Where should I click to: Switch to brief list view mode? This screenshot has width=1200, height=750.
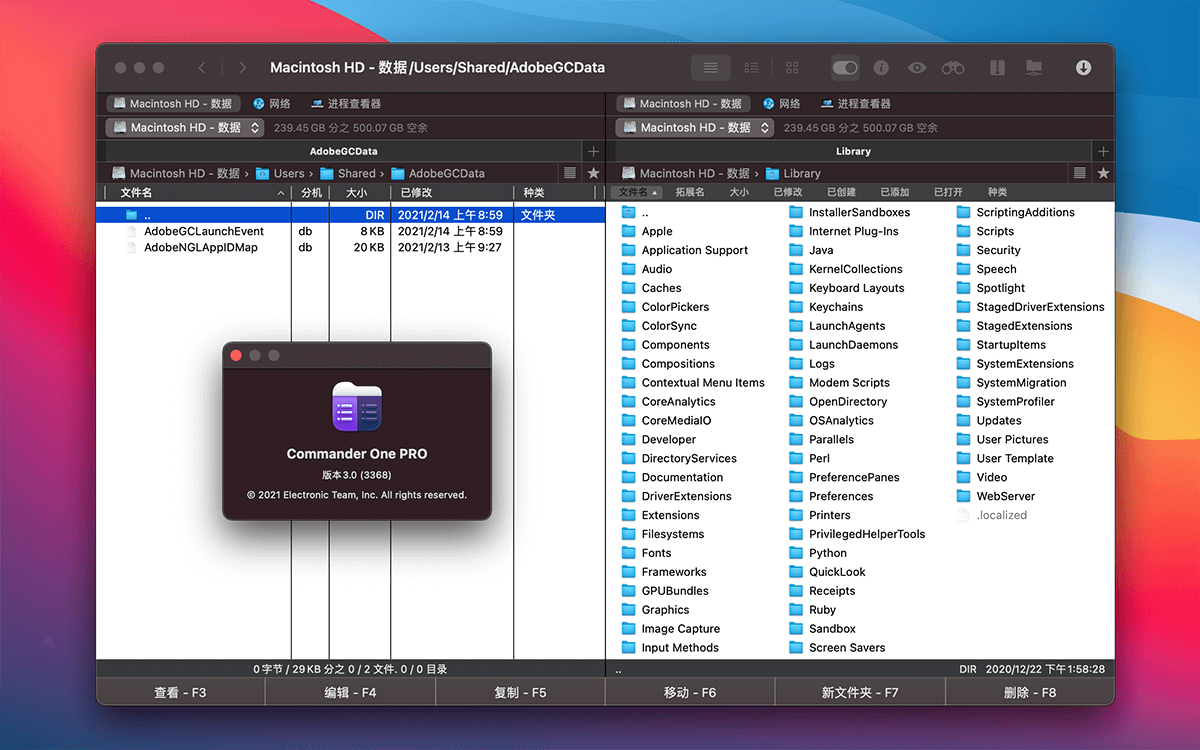coord(751,68)
